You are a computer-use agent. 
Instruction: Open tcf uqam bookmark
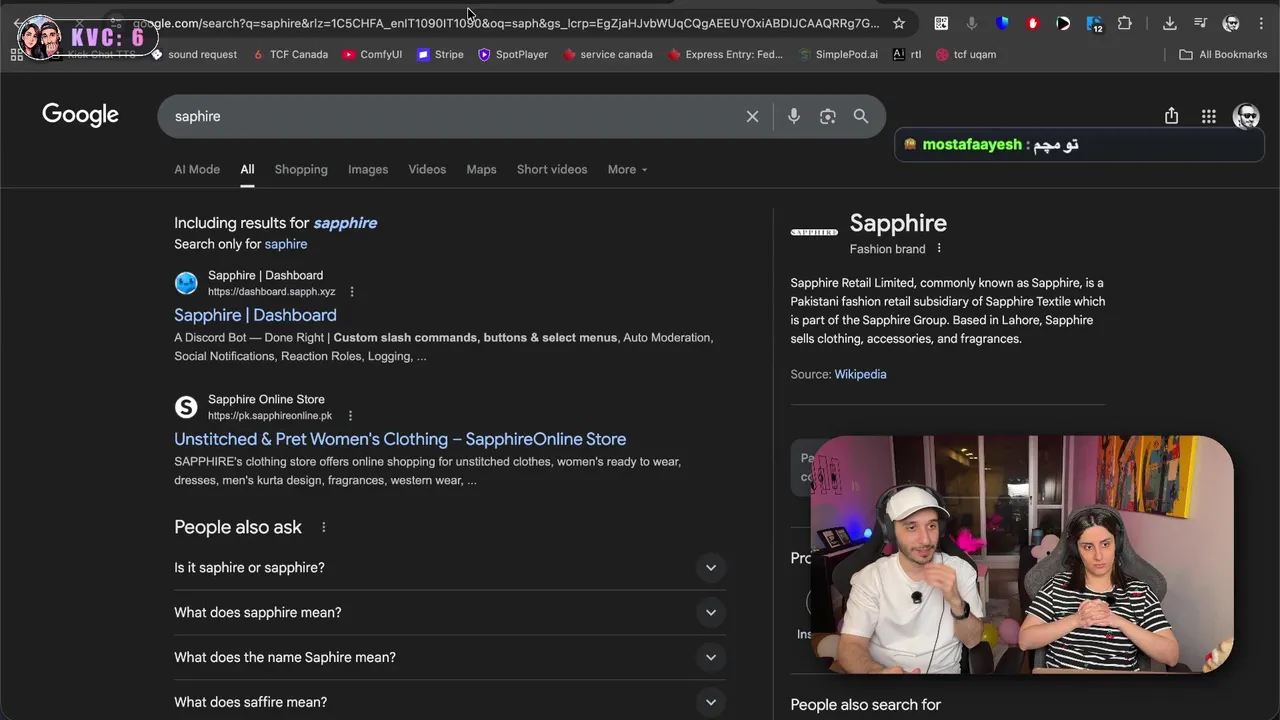pyautogui.click(x=966, y=54)
